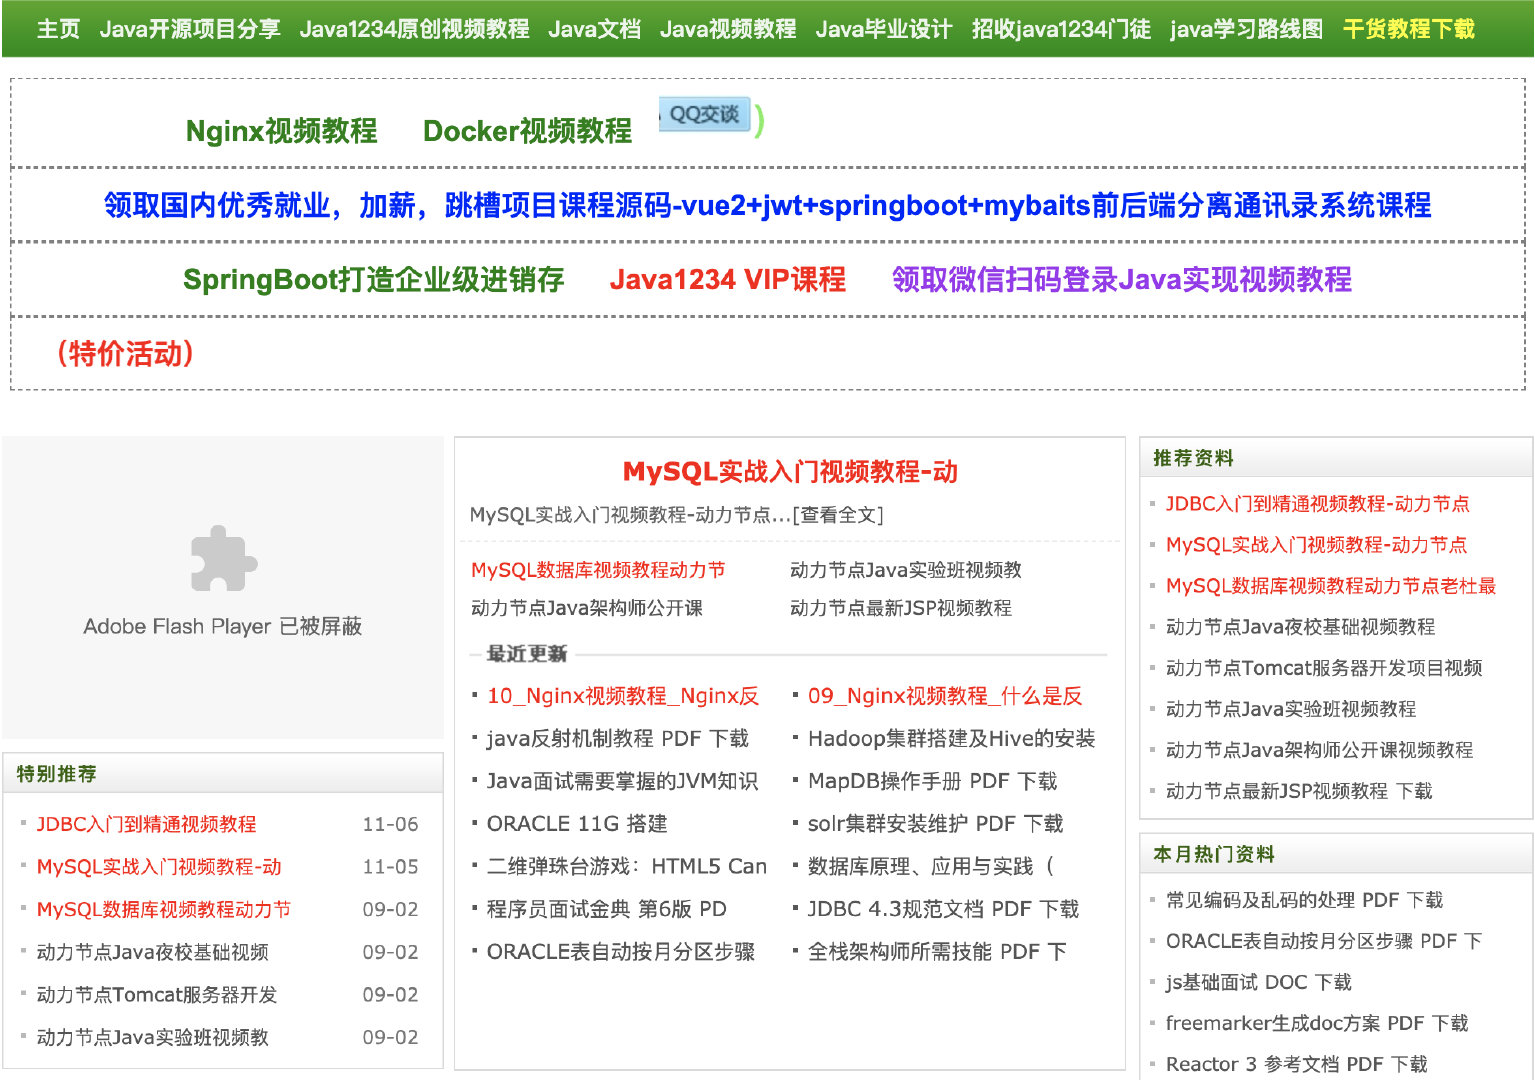This screenshot has height=1080, width=1535.
Task: Open freemarker生成doc方案 PDF 下载 link
Action: coord(1317,1023)
